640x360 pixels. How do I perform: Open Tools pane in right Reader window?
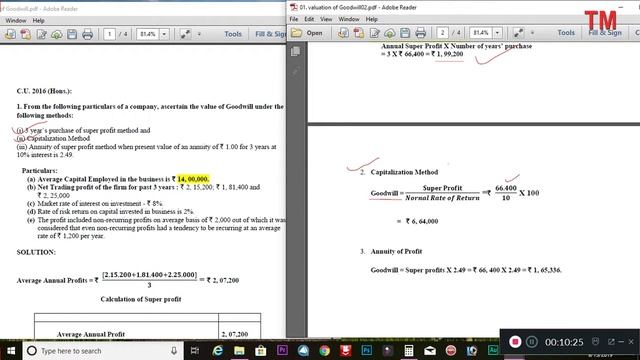566,33
